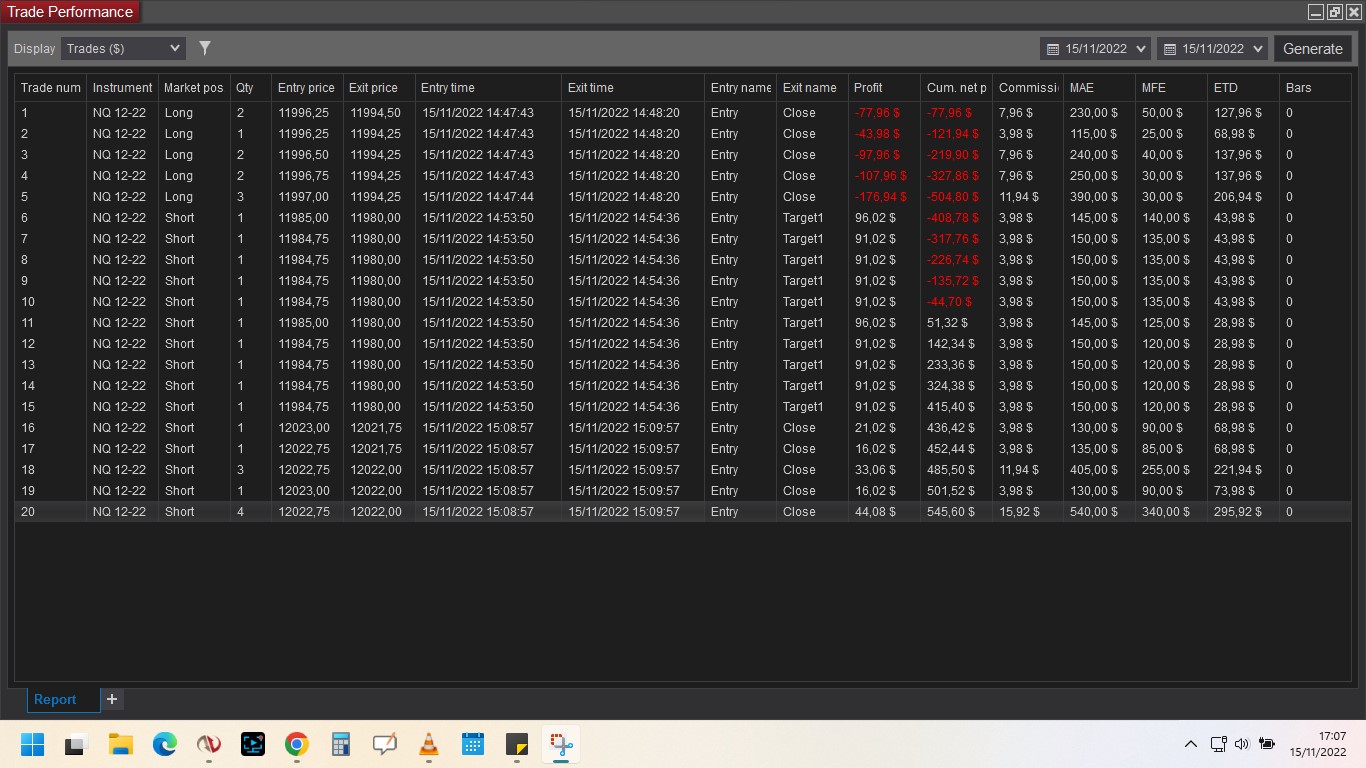Click the cumulative value -121,94 $
The height and width of the screenshot is (768, 1366).
click(953, 134)
